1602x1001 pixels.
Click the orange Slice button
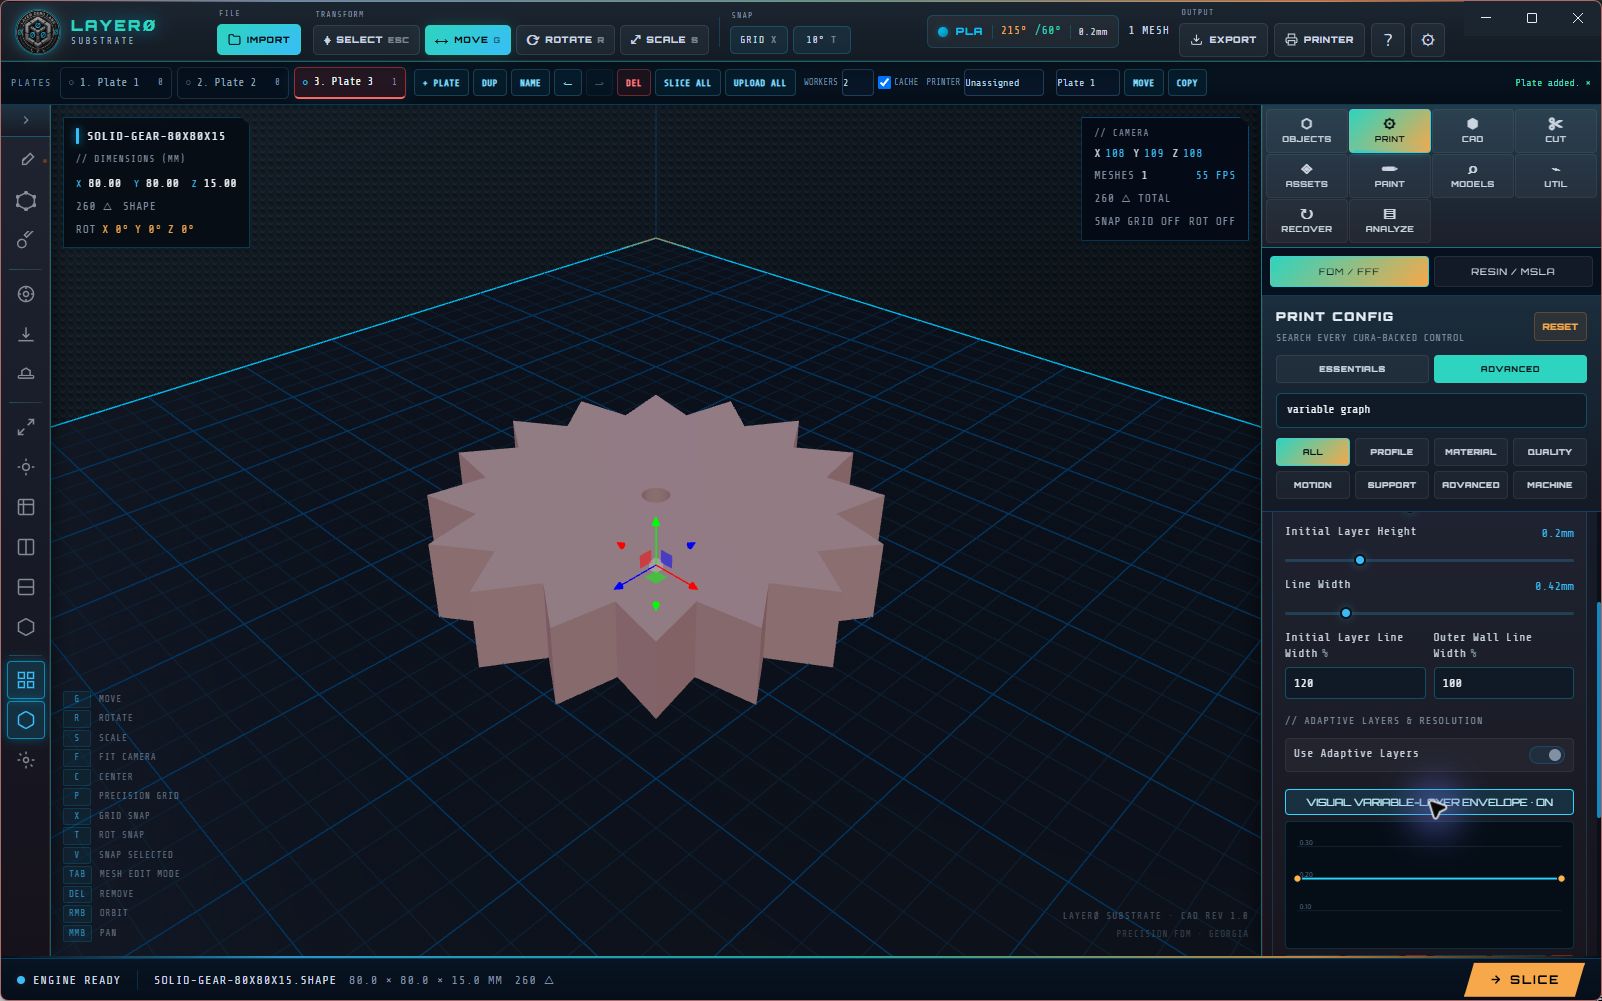pos(1525,980)
